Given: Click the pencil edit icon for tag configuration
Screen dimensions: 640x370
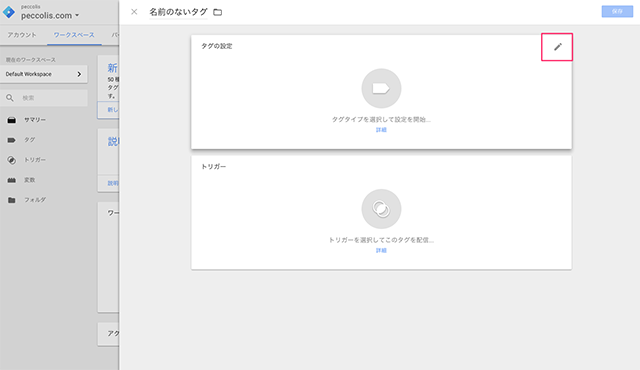Looking at the screenshot, I should [x=558, y=47].
